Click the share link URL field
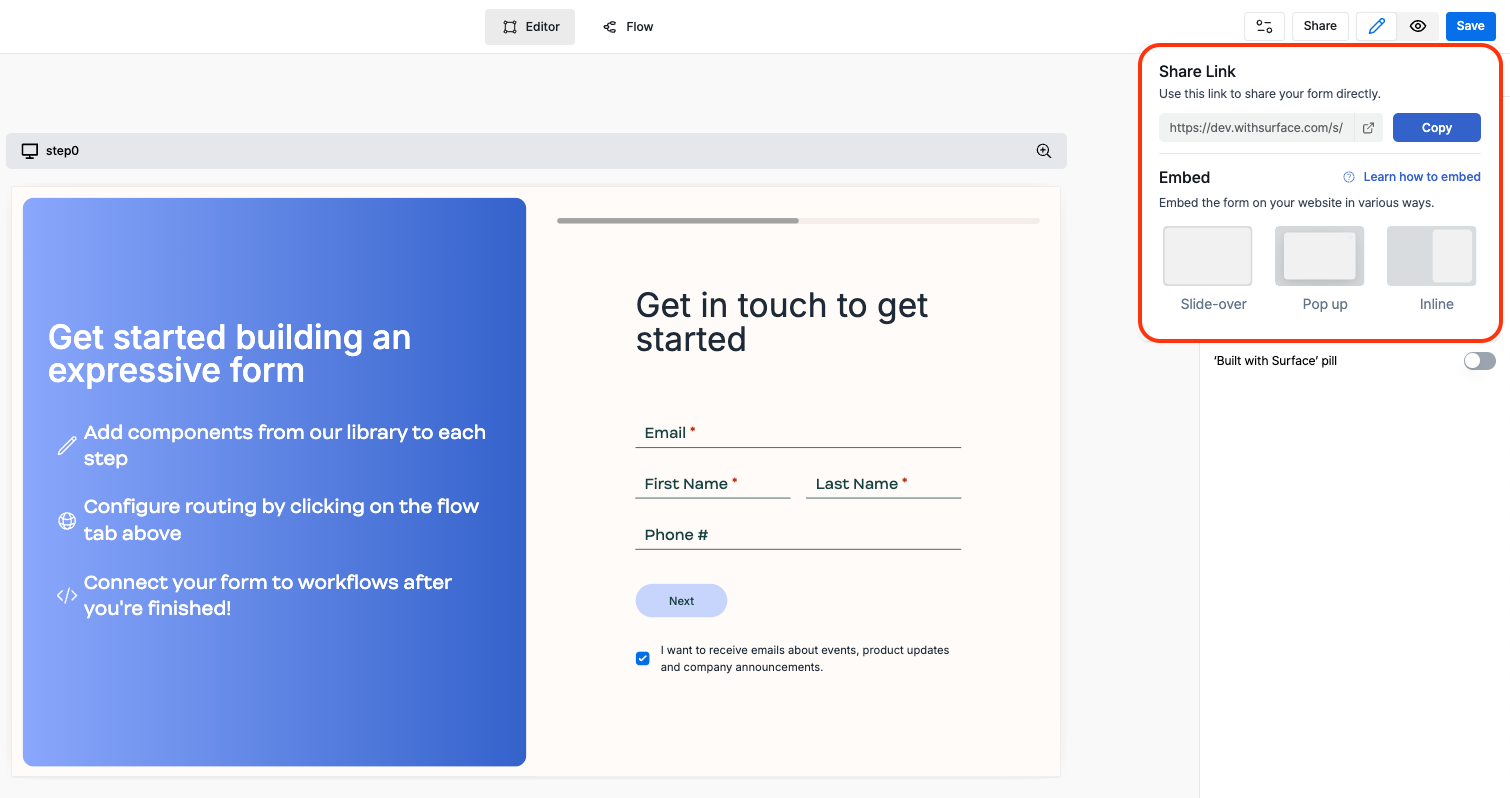This screenshot has width=1510, height=798. click(1255, 127)
